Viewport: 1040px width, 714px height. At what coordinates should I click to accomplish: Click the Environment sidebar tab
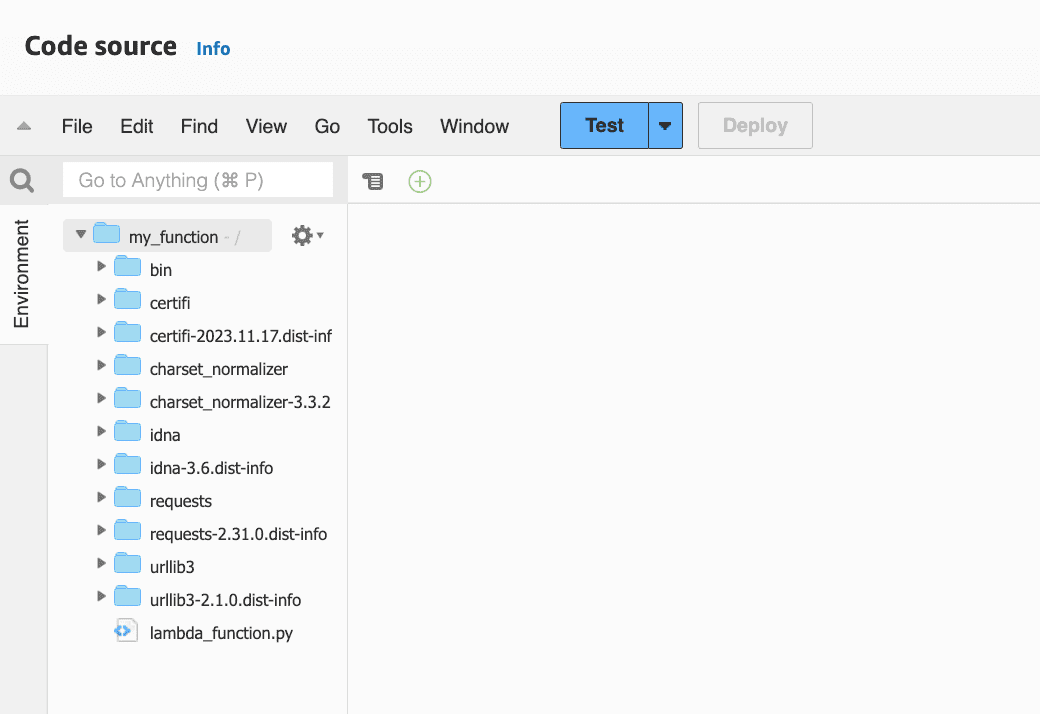[x=21, y=275]
